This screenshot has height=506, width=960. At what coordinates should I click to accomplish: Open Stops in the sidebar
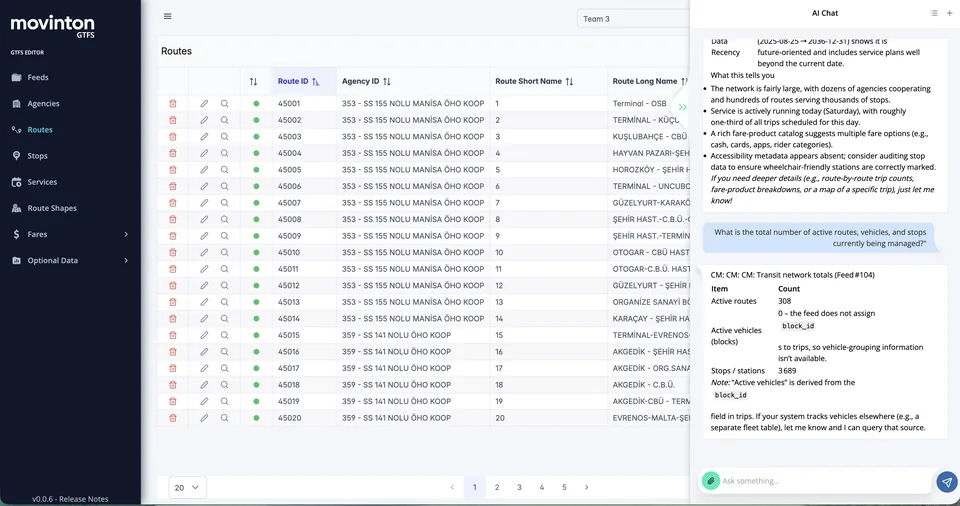[37, 156]
